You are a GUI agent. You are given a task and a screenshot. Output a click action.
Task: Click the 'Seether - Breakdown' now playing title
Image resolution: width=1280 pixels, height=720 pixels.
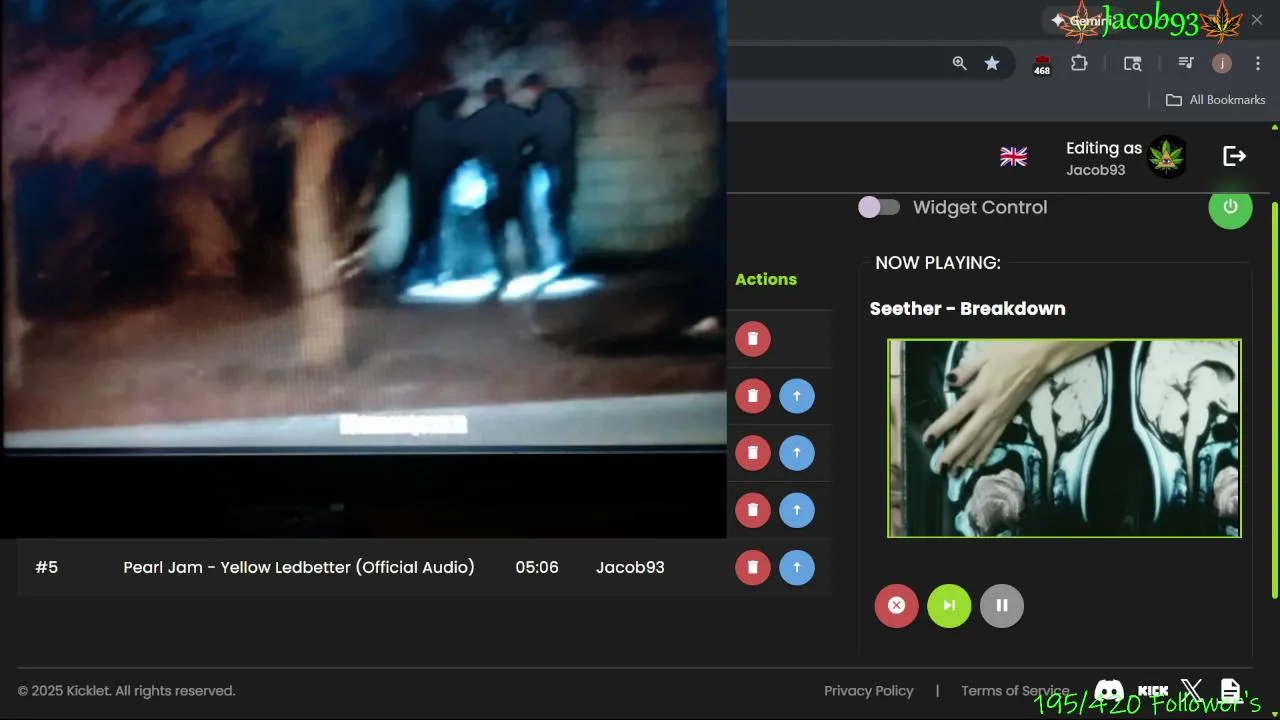coord(967,308)
